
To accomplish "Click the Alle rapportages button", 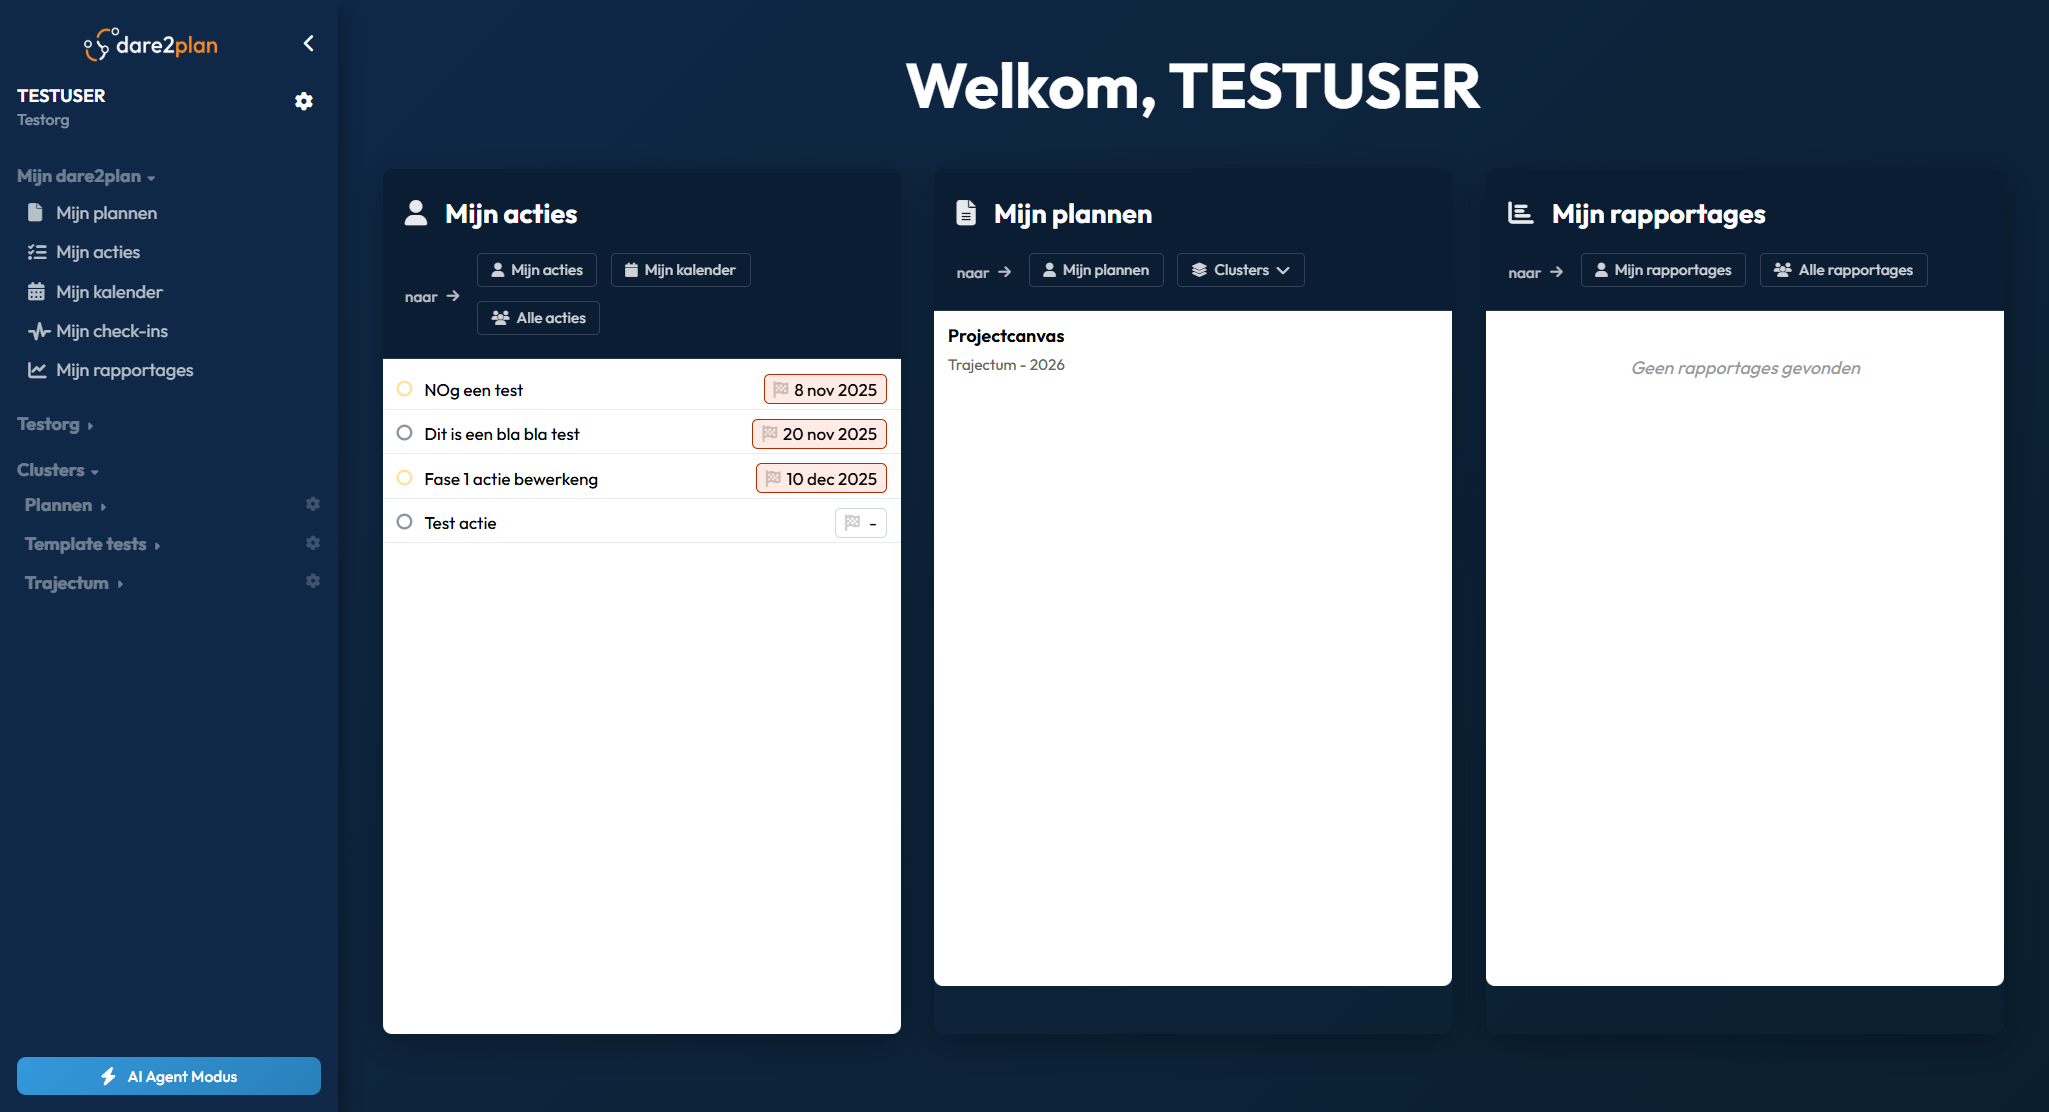I will click(1843, 270).
